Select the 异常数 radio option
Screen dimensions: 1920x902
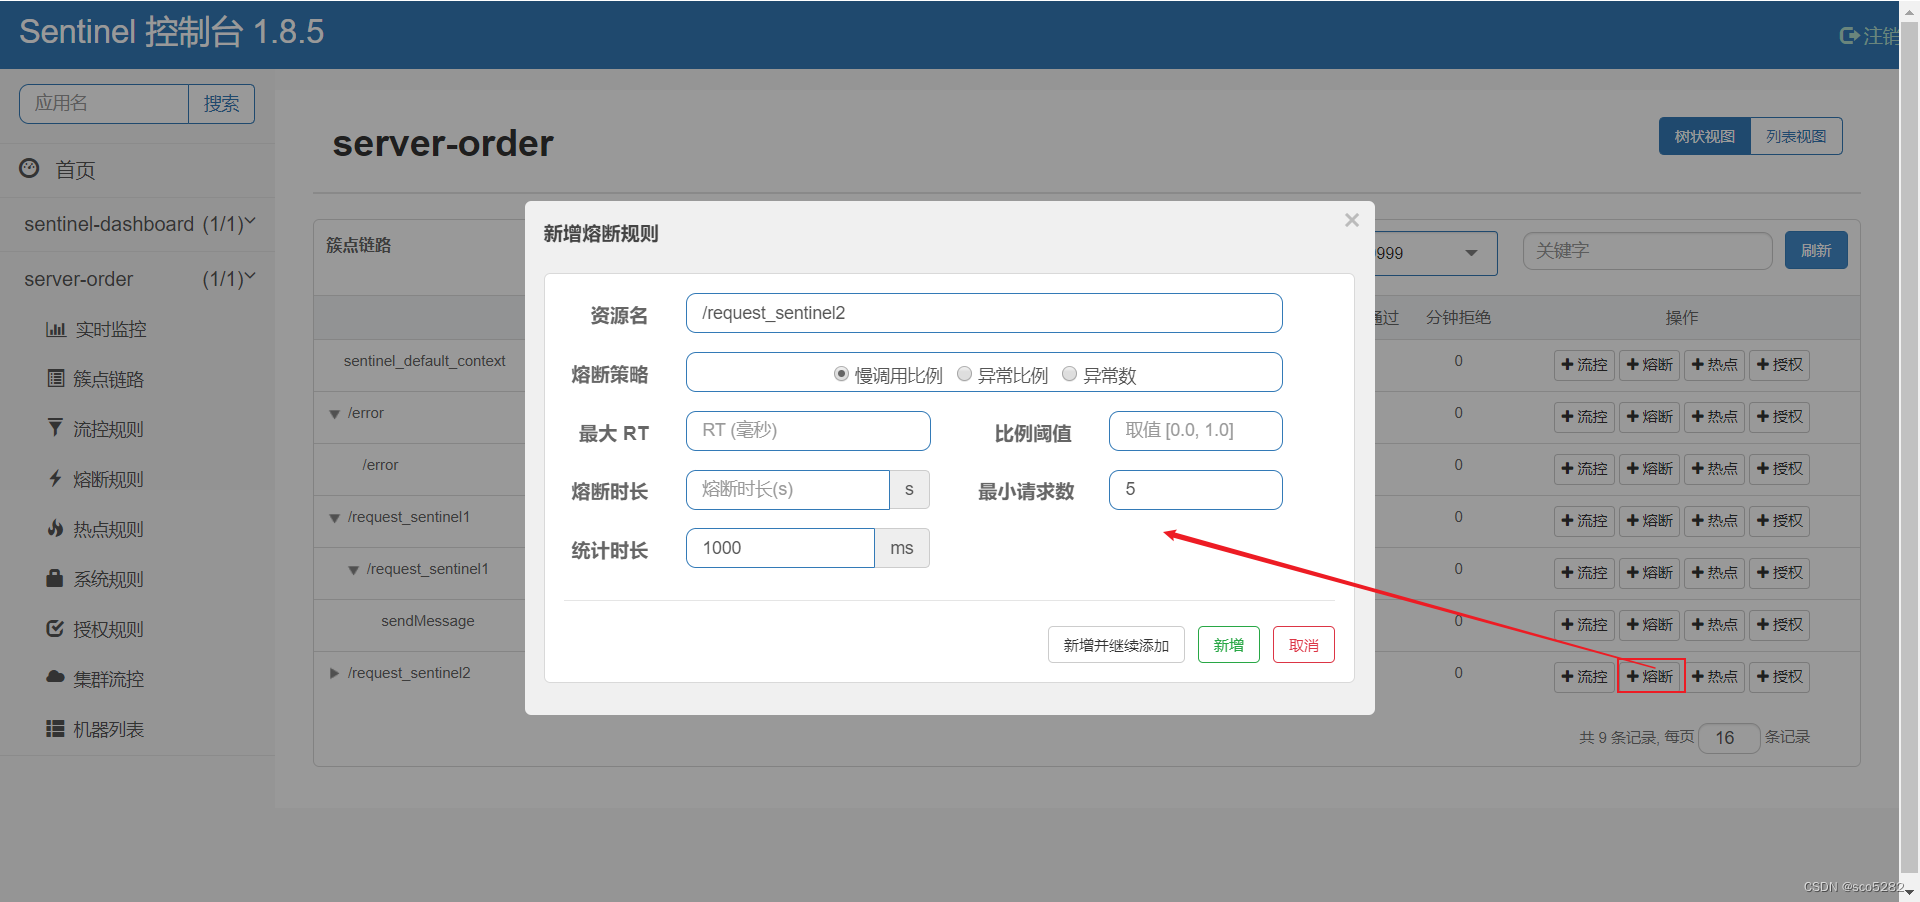pyautogui.click(x=1069, y=374)
